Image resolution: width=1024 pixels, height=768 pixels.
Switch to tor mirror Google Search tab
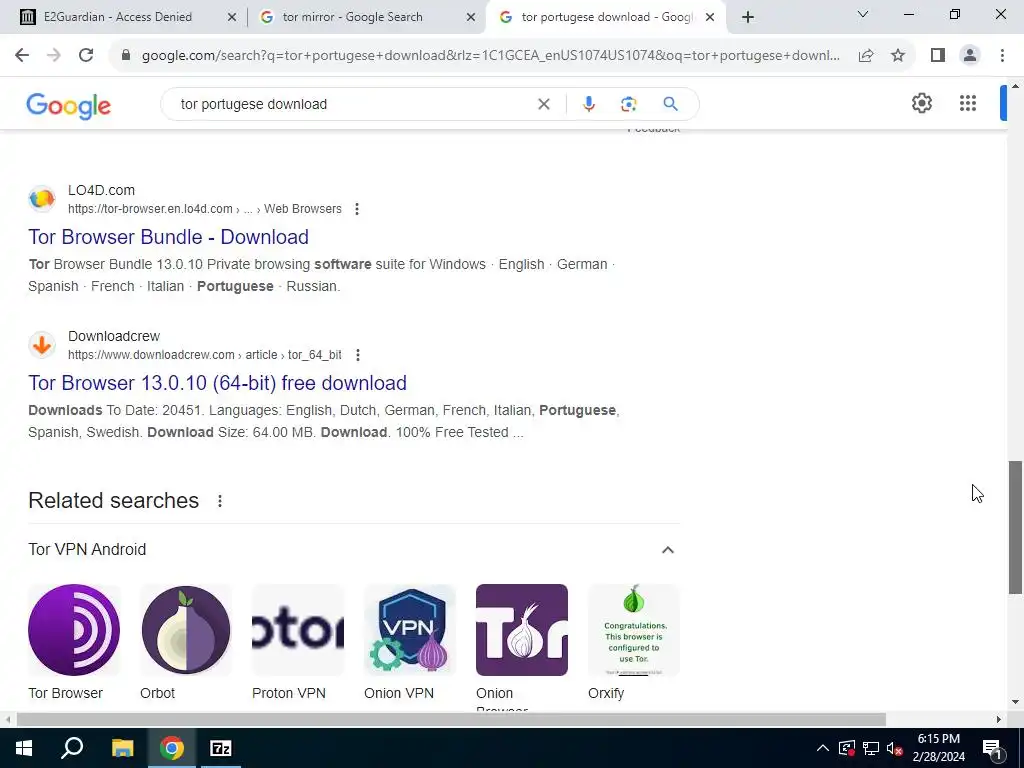tap(352, 17)
